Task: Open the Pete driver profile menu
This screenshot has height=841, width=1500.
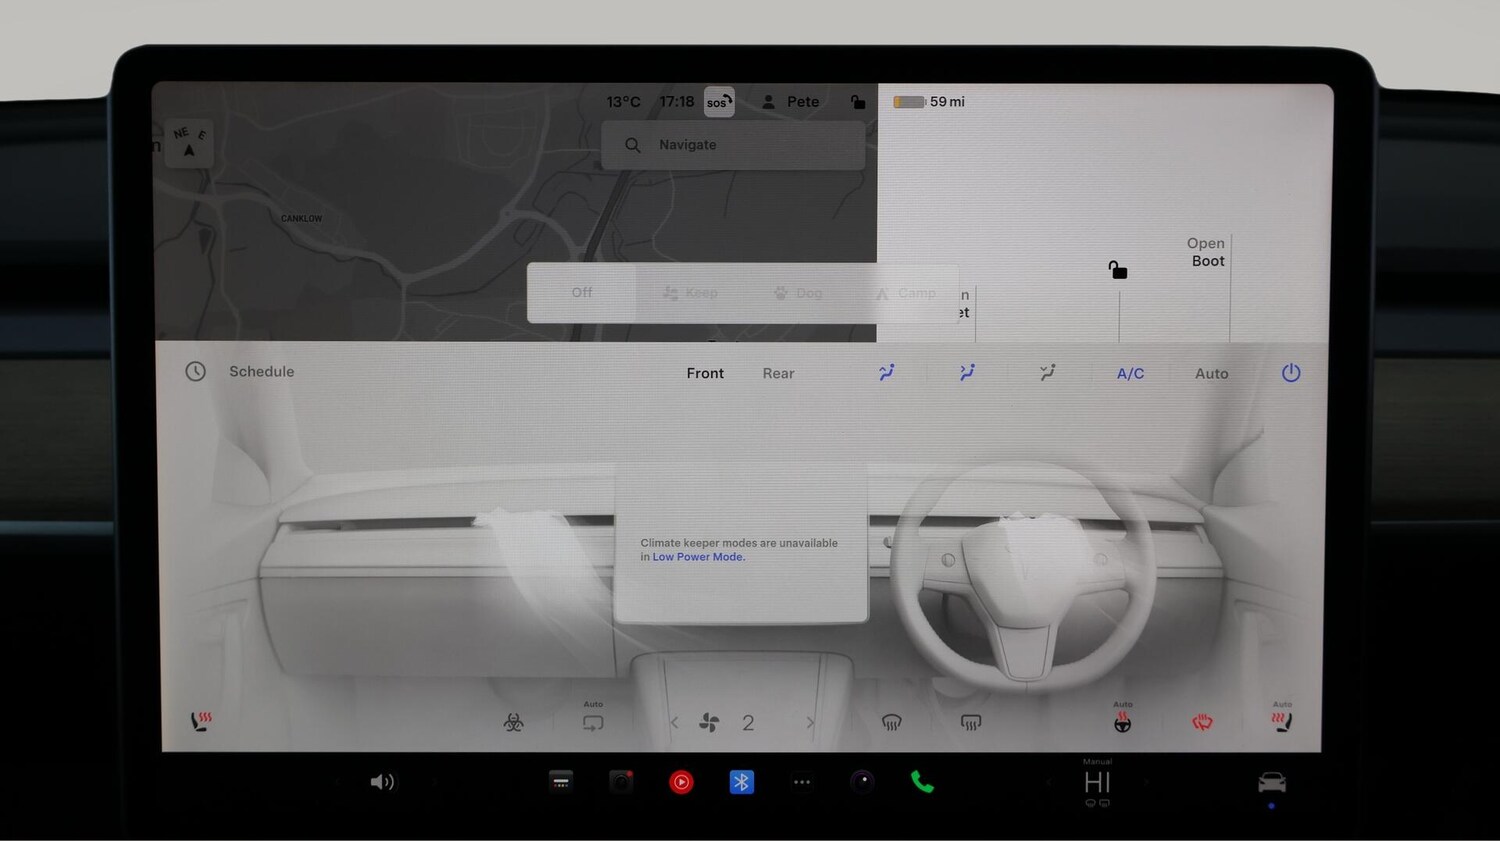Action: (x=791, y=102)
